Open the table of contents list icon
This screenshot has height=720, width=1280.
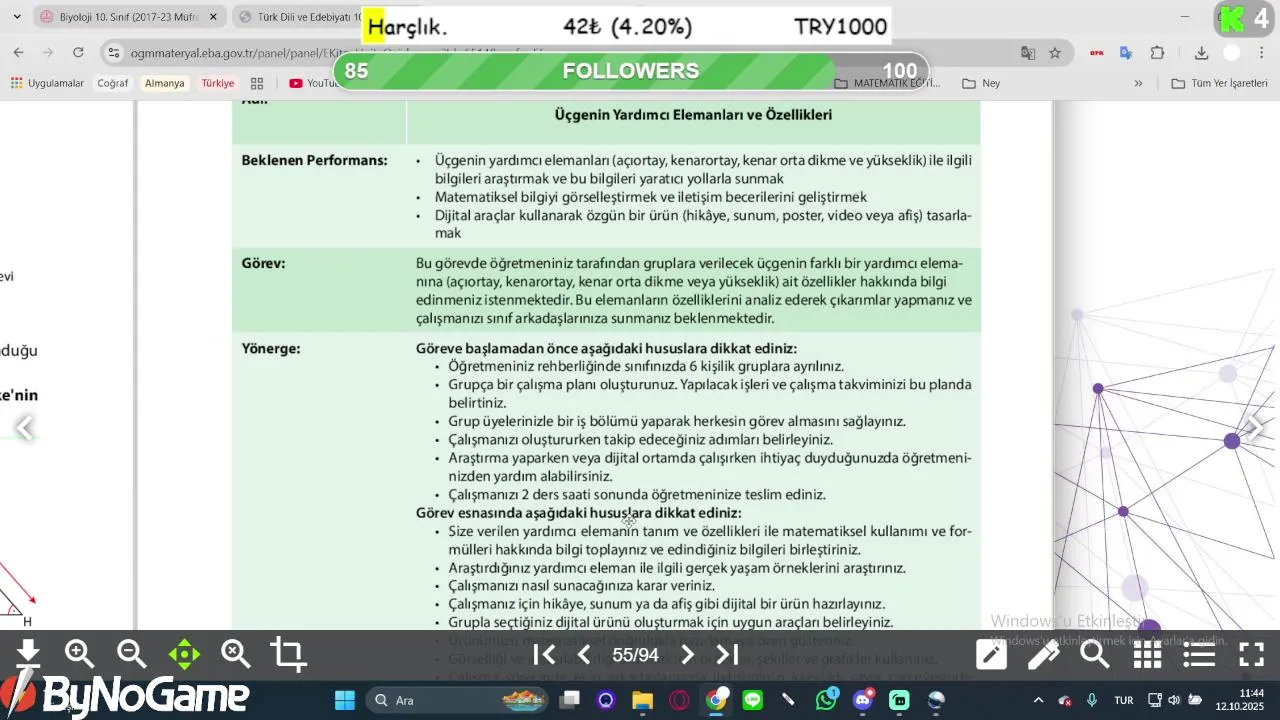1199,655
